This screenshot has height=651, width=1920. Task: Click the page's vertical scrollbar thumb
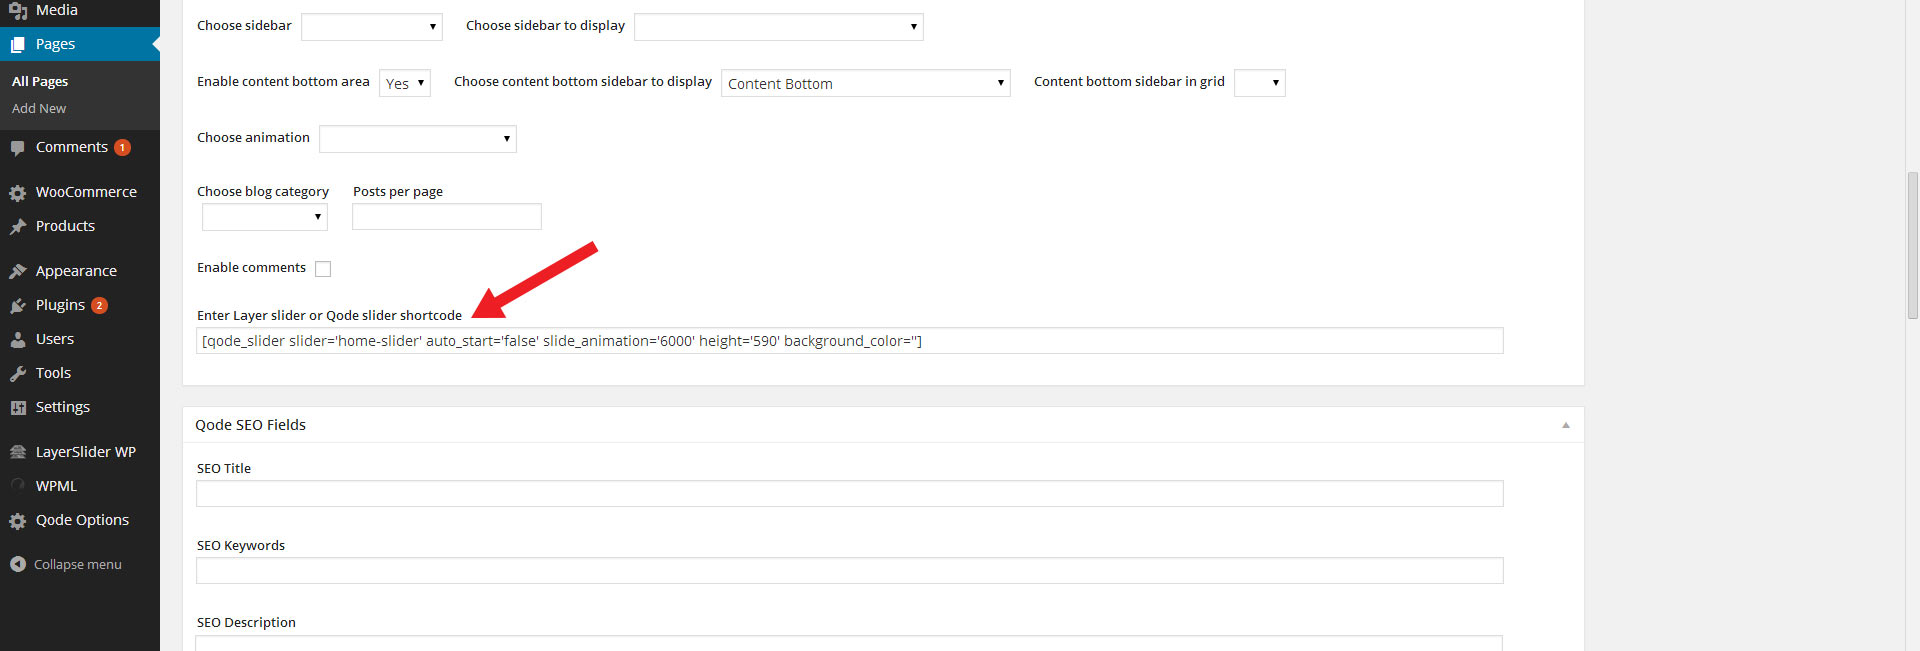click(1912, 245)
